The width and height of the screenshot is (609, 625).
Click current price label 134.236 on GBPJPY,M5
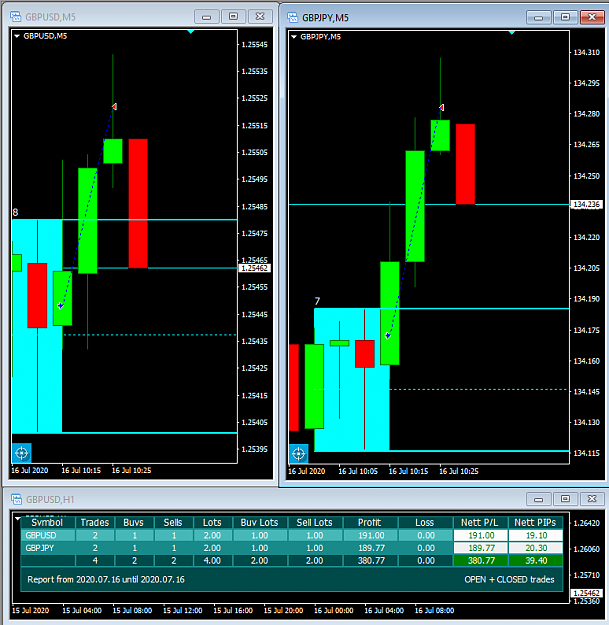586,204
